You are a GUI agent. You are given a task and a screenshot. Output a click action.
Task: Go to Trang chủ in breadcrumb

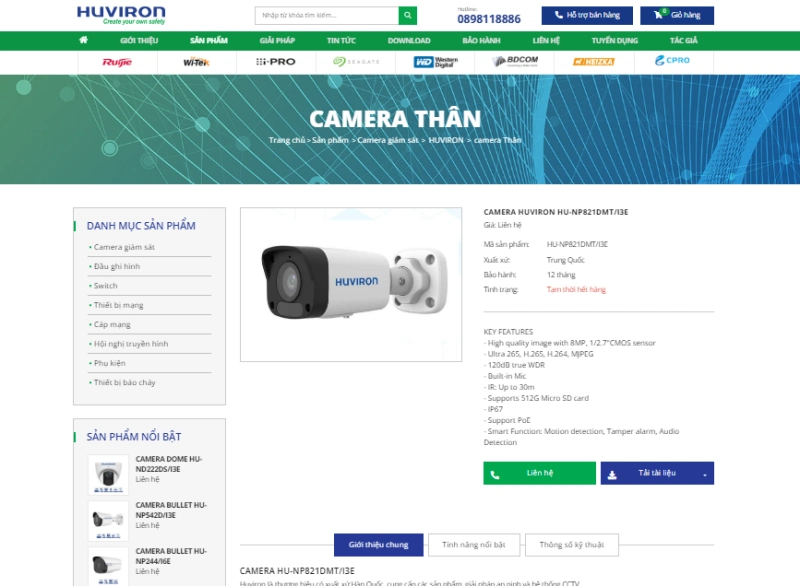(x=287, y=140)
